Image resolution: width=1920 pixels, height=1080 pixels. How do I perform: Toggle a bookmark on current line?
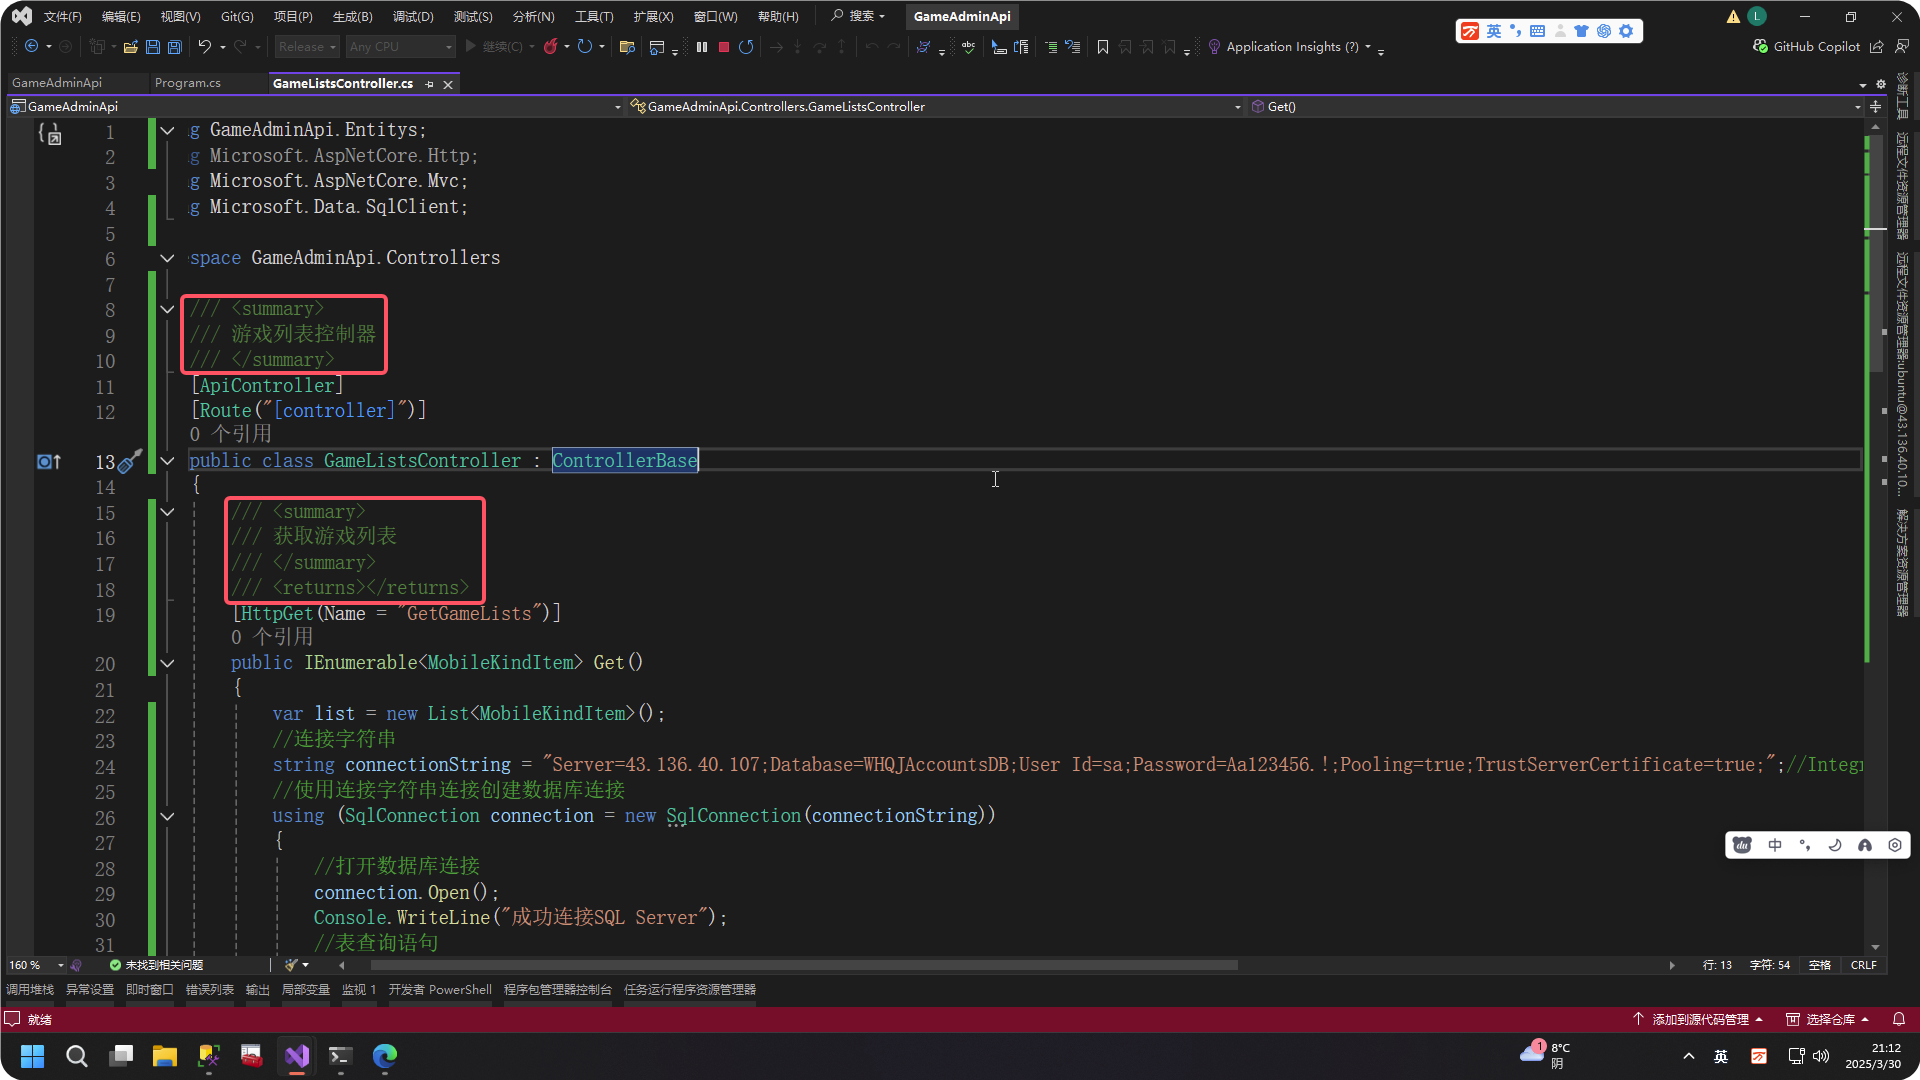[1103, 47]
